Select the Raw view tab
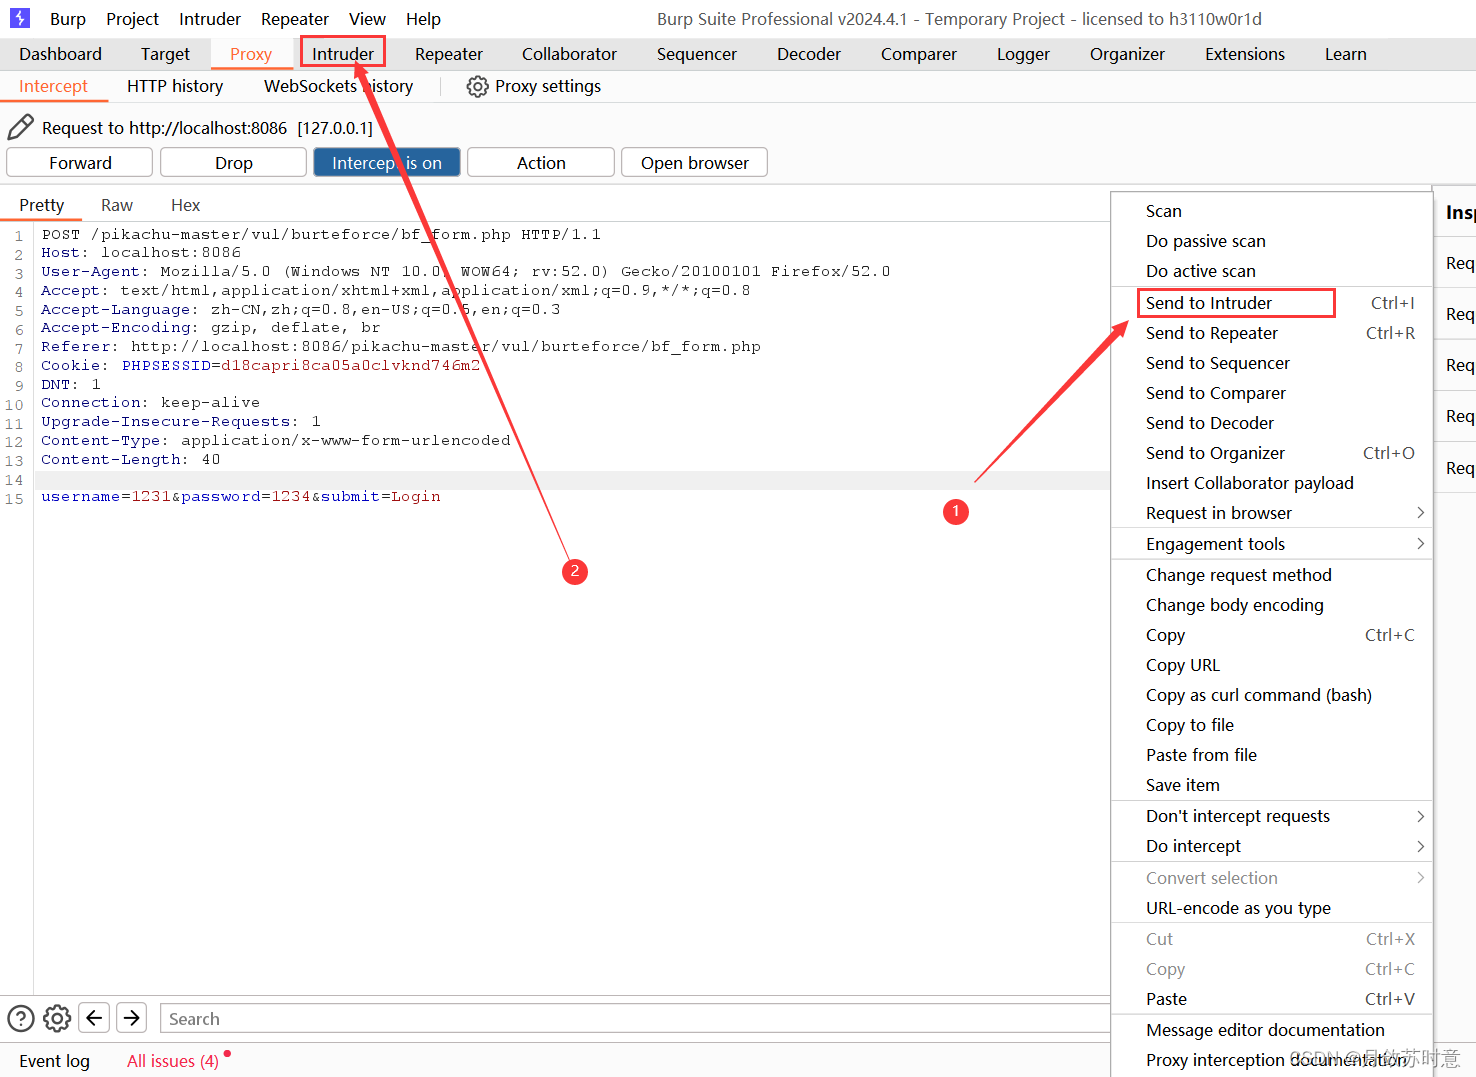This screenshot has width=1476, height=1077. coord(117,205)
